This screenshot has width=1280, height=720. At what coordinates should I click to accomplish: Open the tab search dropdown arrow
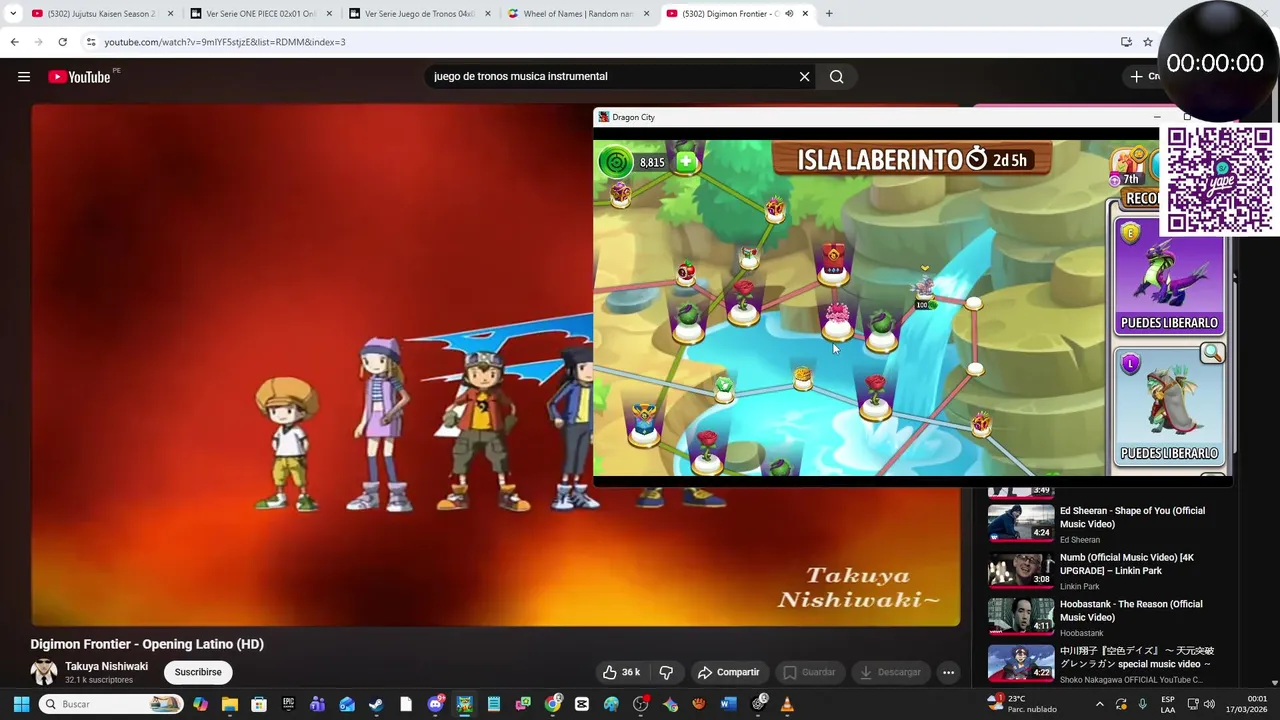pos(13,14)
